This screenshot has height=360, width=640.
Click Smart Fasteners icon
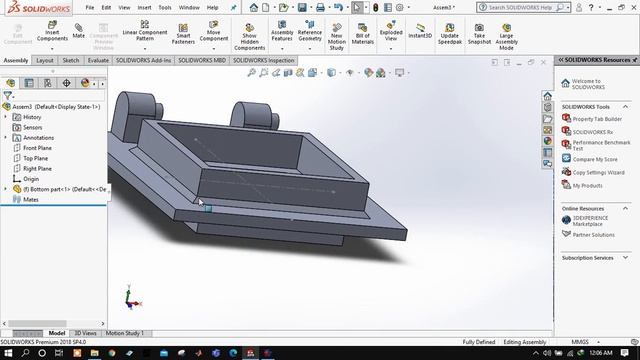[x=183, y=34]
